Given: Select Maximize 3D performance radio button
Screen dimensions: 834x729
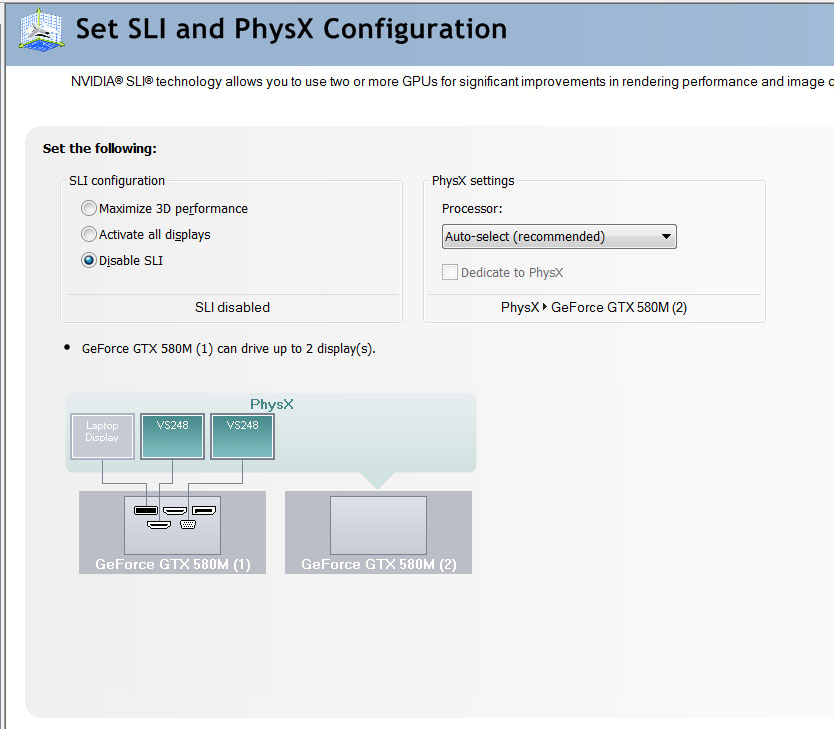Looking at the screenshot, I should tap(89, 208).
